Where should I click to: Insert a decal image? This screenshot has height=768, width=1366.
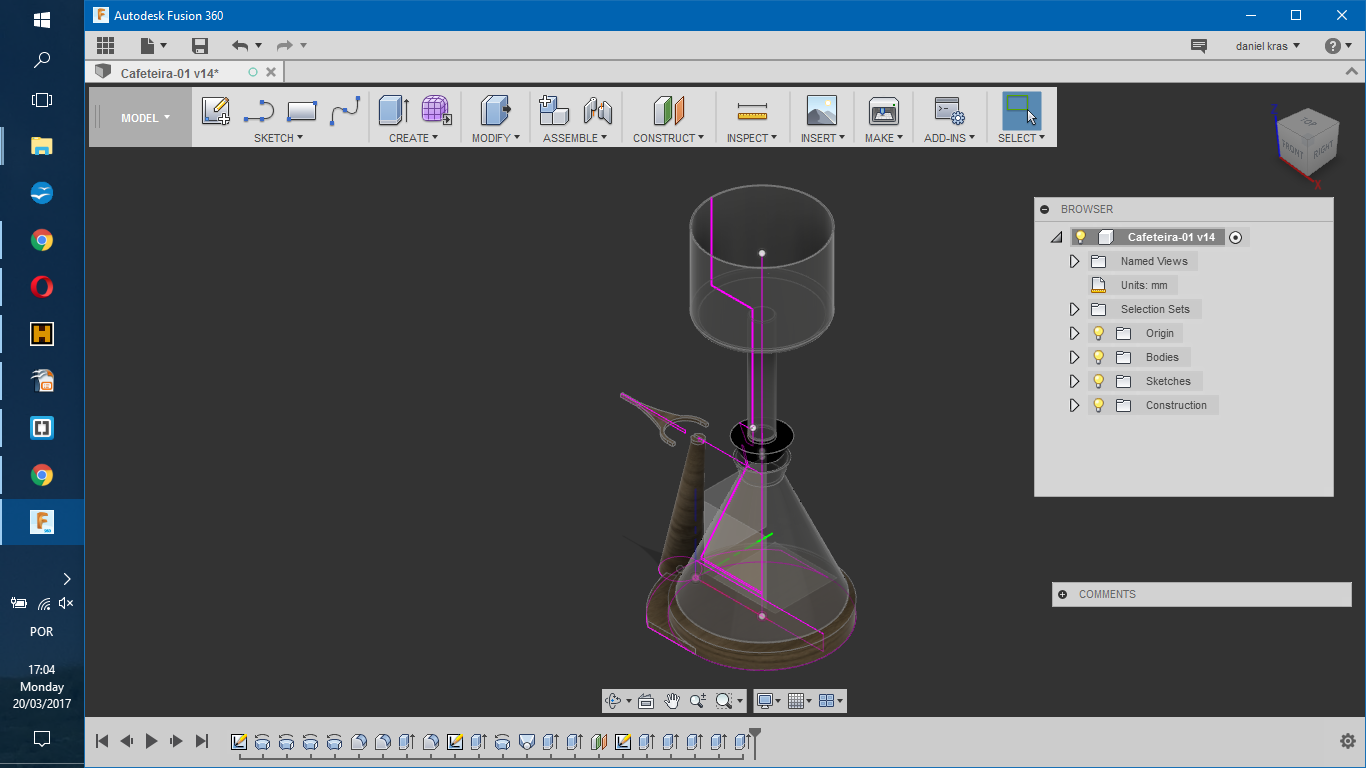pyautogui.click(x=821, y=110)
